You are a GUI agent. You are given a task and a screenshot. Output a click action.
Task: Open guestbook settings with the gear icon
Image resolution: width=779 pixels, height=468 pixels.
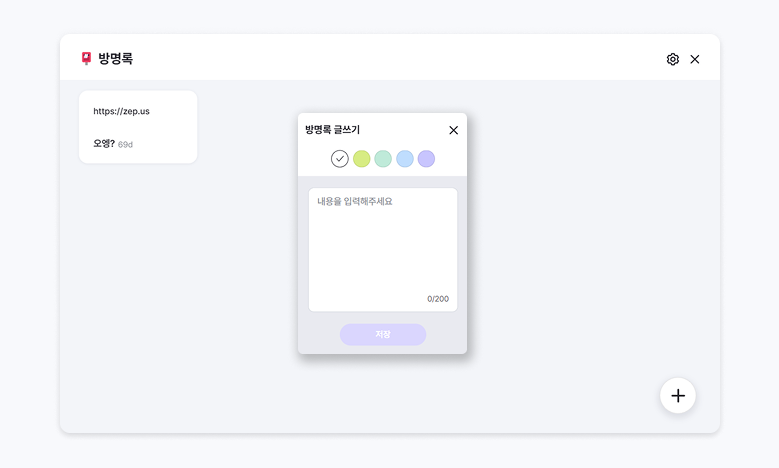click(672, 59)
